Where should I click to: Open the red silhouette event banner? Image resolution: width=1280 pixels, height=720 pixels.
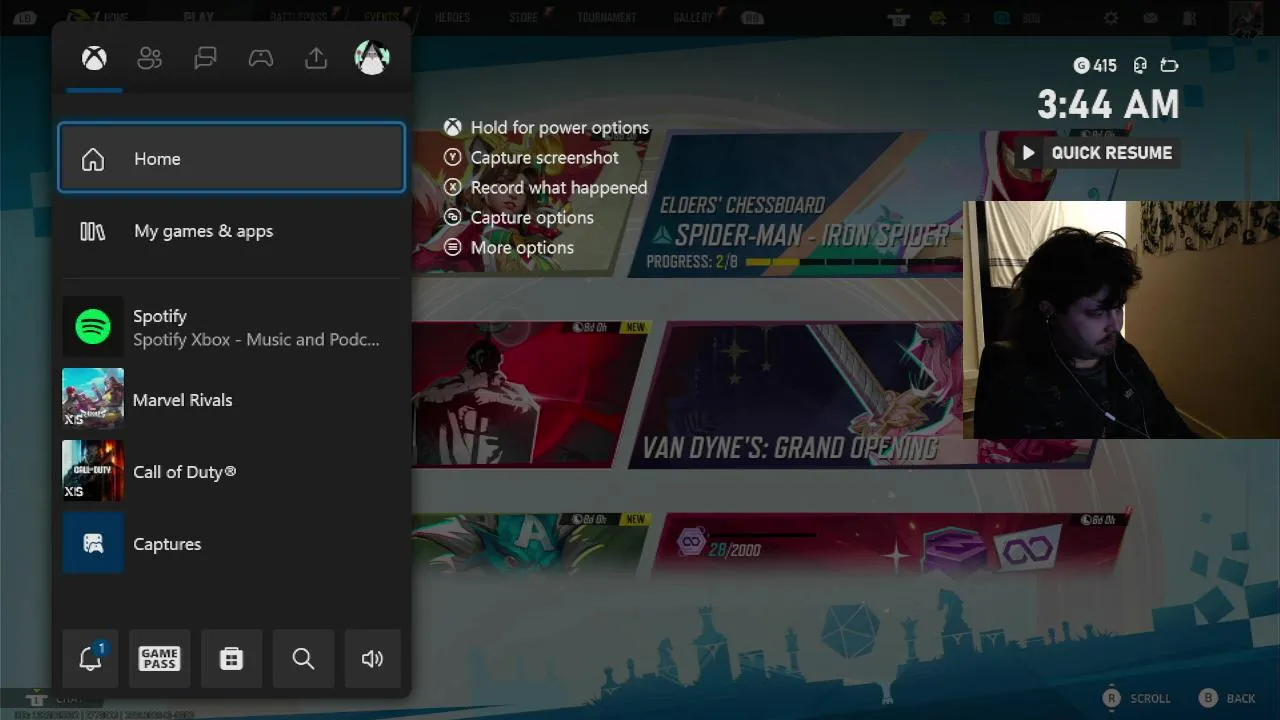(x=530, y=395)
